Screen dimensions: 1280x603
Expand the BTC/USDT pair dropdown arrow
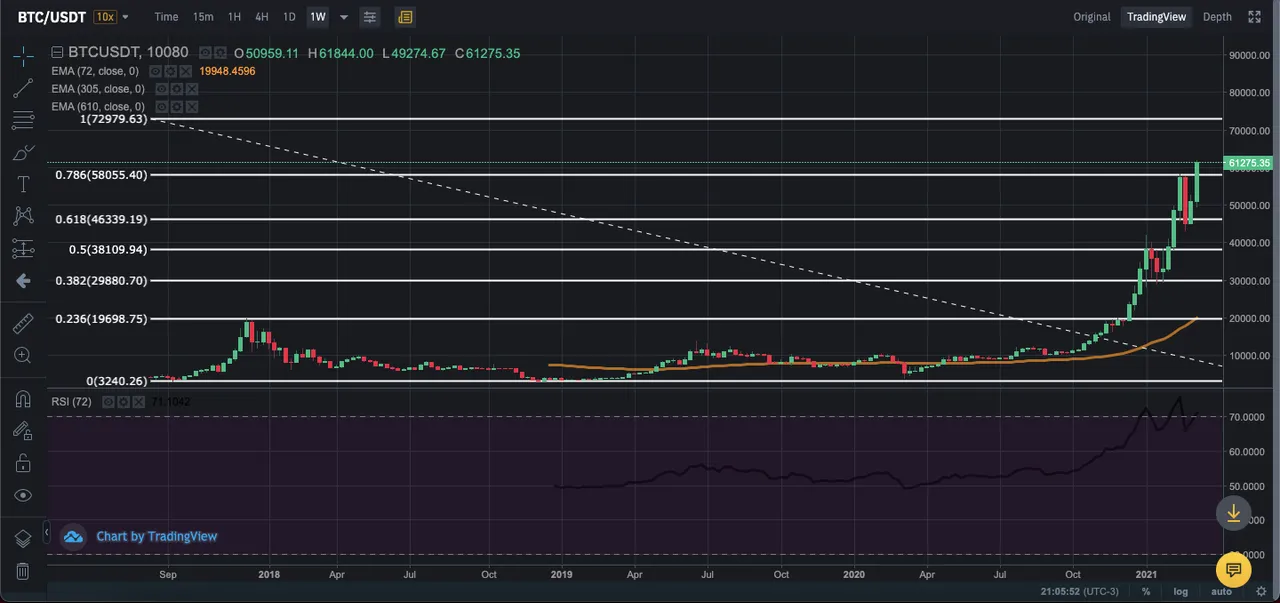click(125, 17)
